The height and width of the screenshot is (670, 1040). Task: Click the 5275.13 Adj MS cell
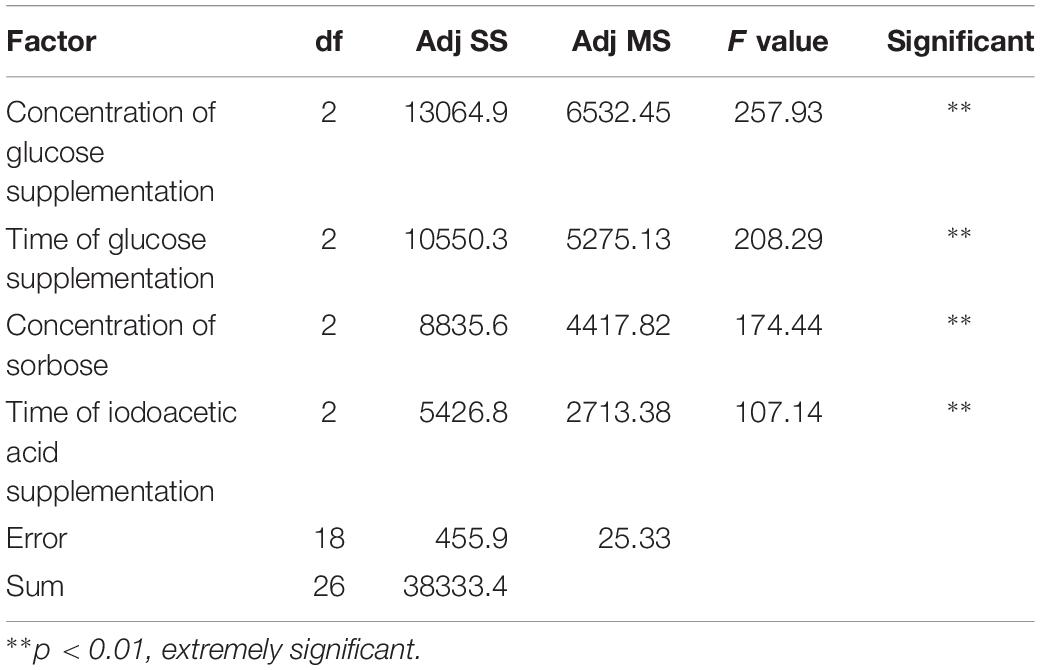(x=618, y=239)
